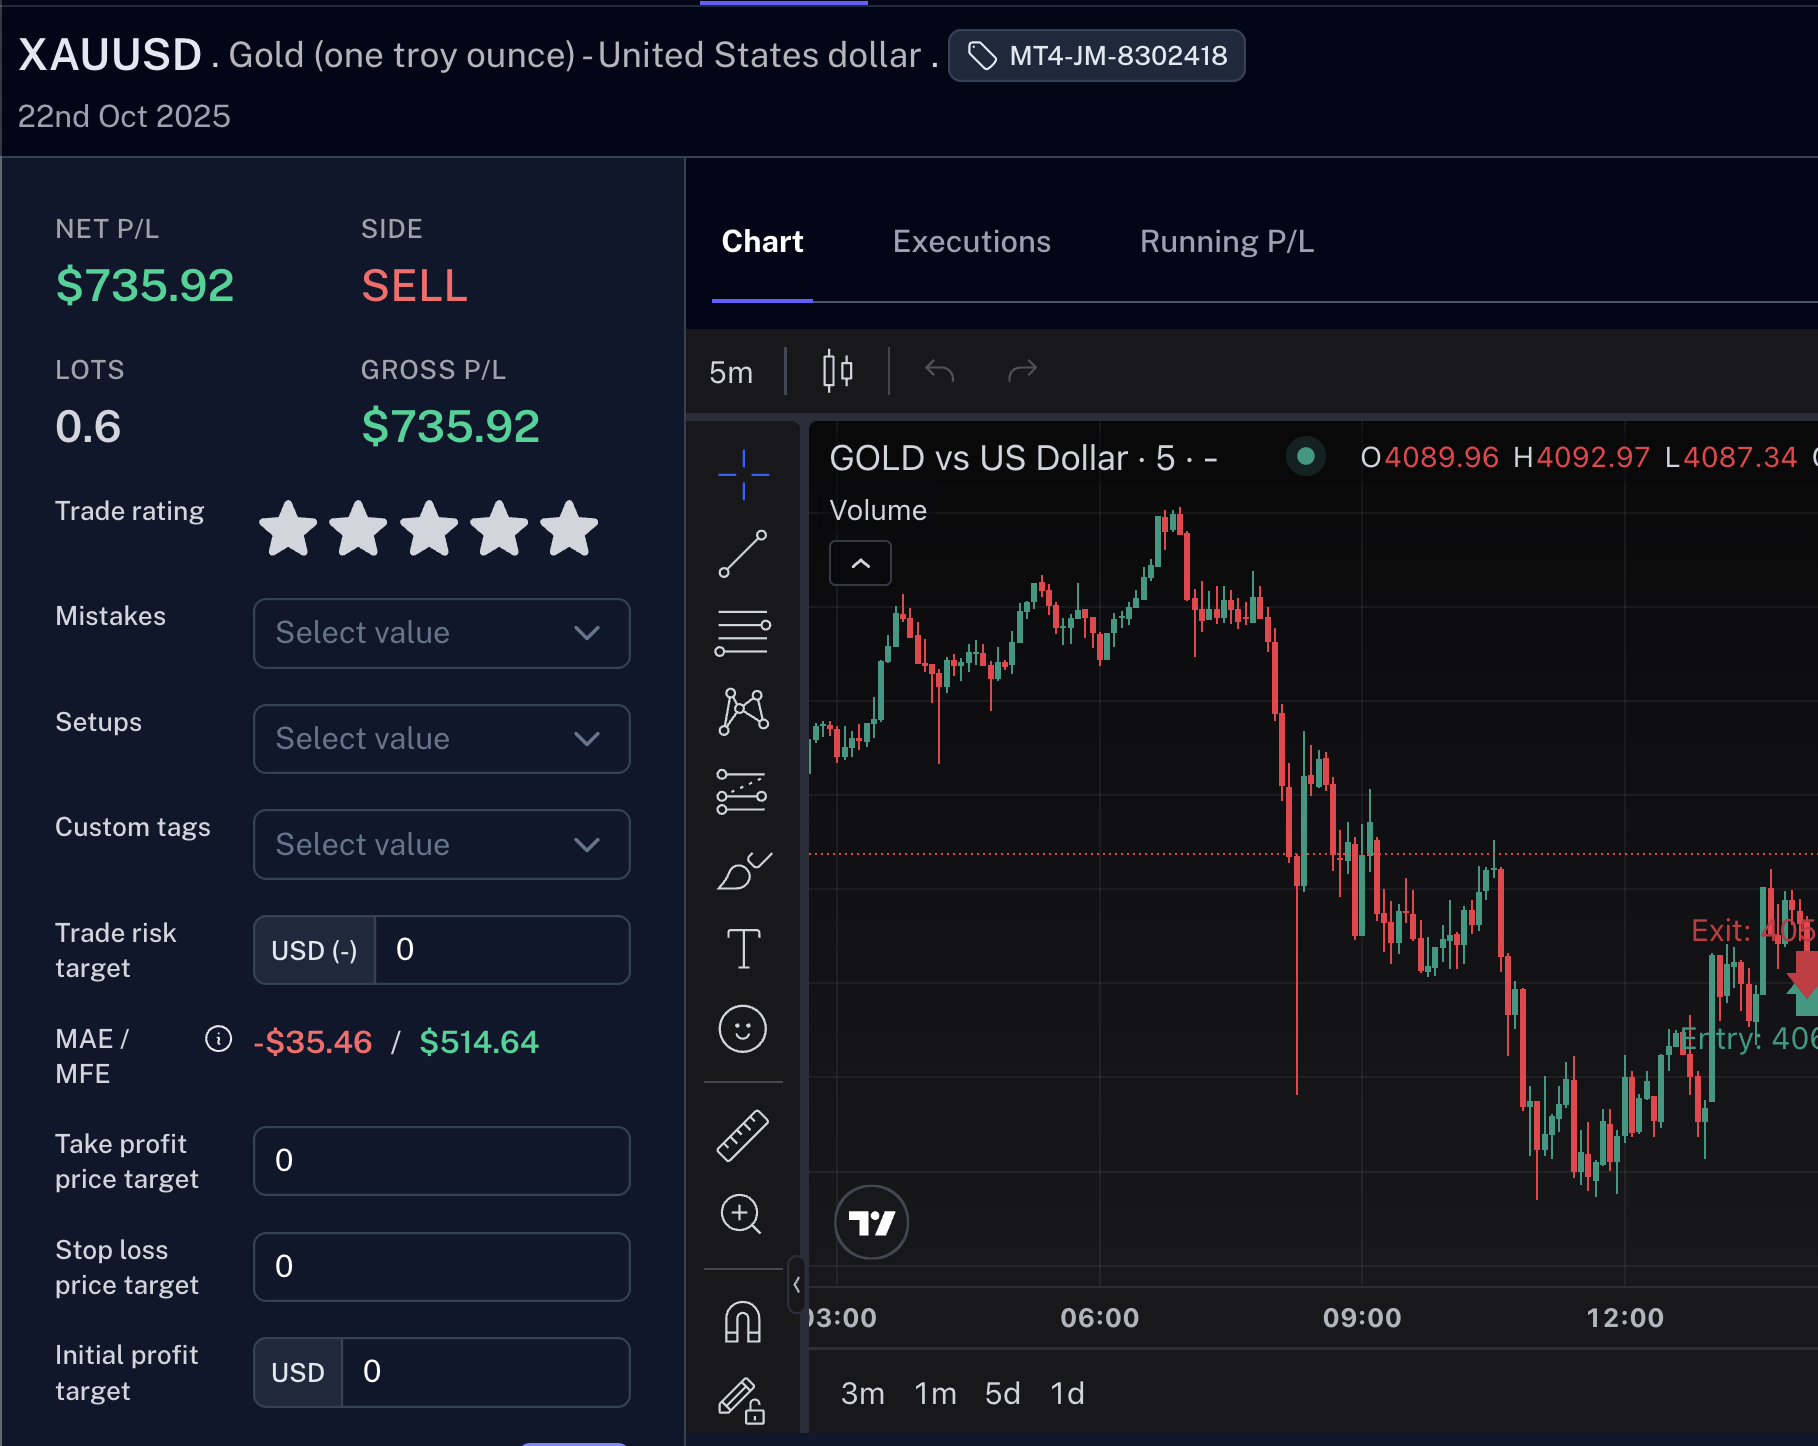The height and width of the screenshot is (1446, 1818).
Task: Select the XABCD pattern tool
Action: [x=742, y=710]
